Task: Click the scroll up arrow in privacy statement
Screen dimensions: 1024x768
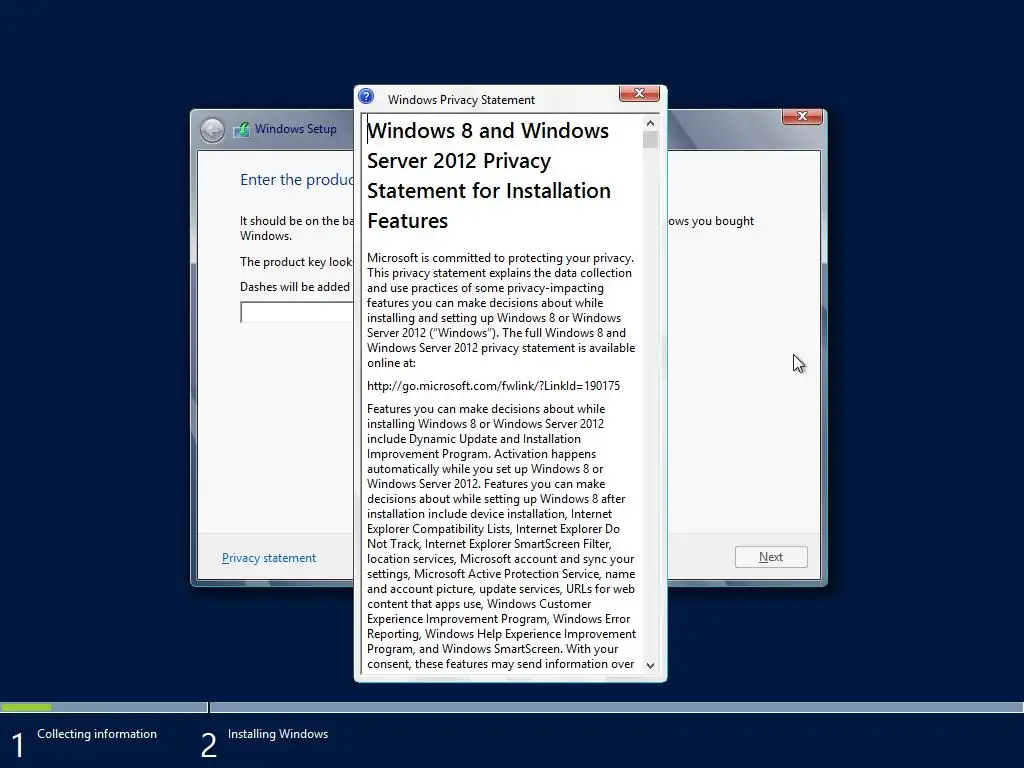Action: coord(650,123)
